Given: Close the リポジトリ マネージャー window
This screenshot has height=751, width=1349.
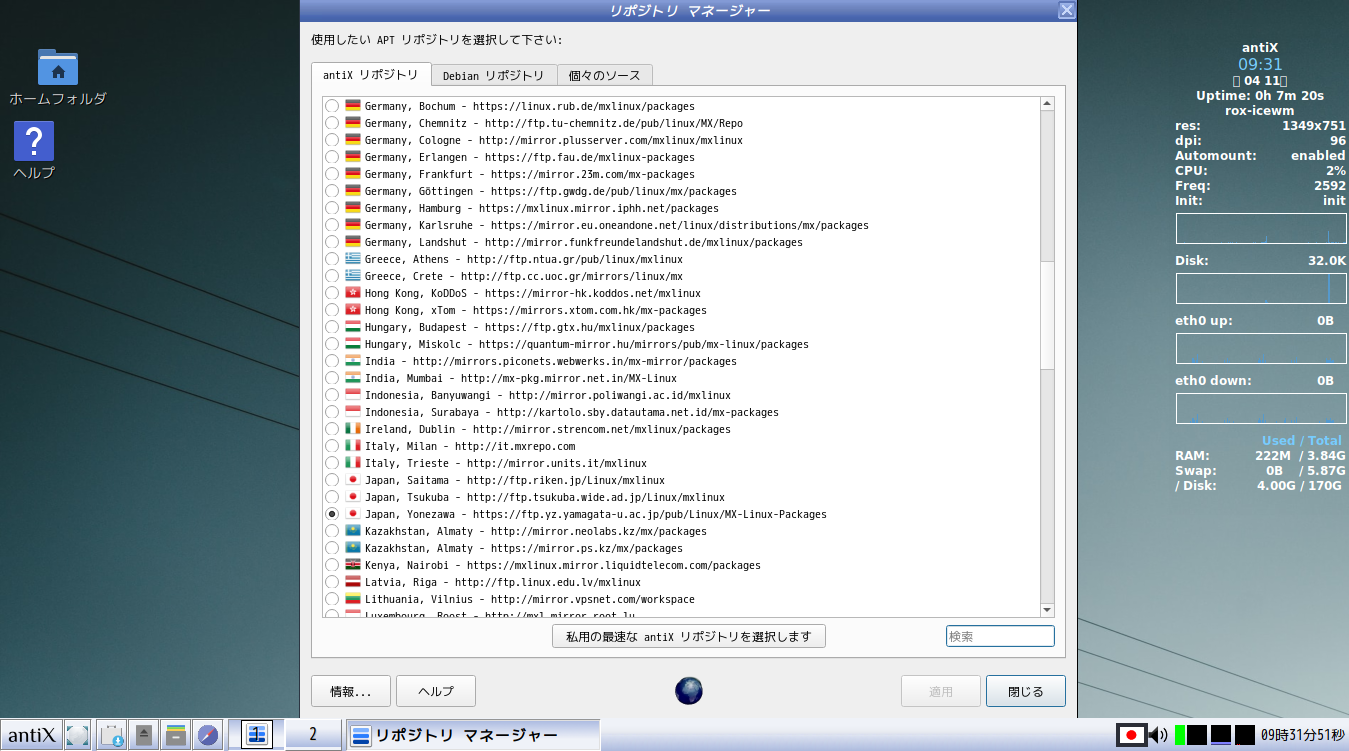Looking at the screenshot, I should point(1067,10).
